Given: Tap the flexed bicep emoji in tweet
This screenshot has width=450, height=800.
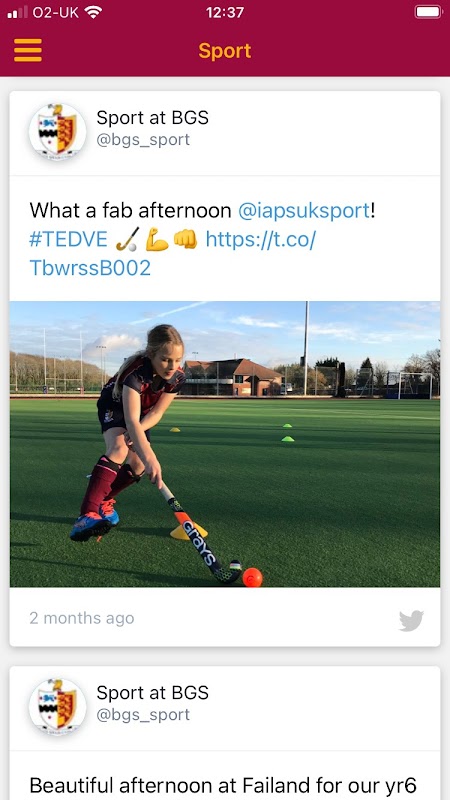Looking at the screenshot, I should (157, 239).
